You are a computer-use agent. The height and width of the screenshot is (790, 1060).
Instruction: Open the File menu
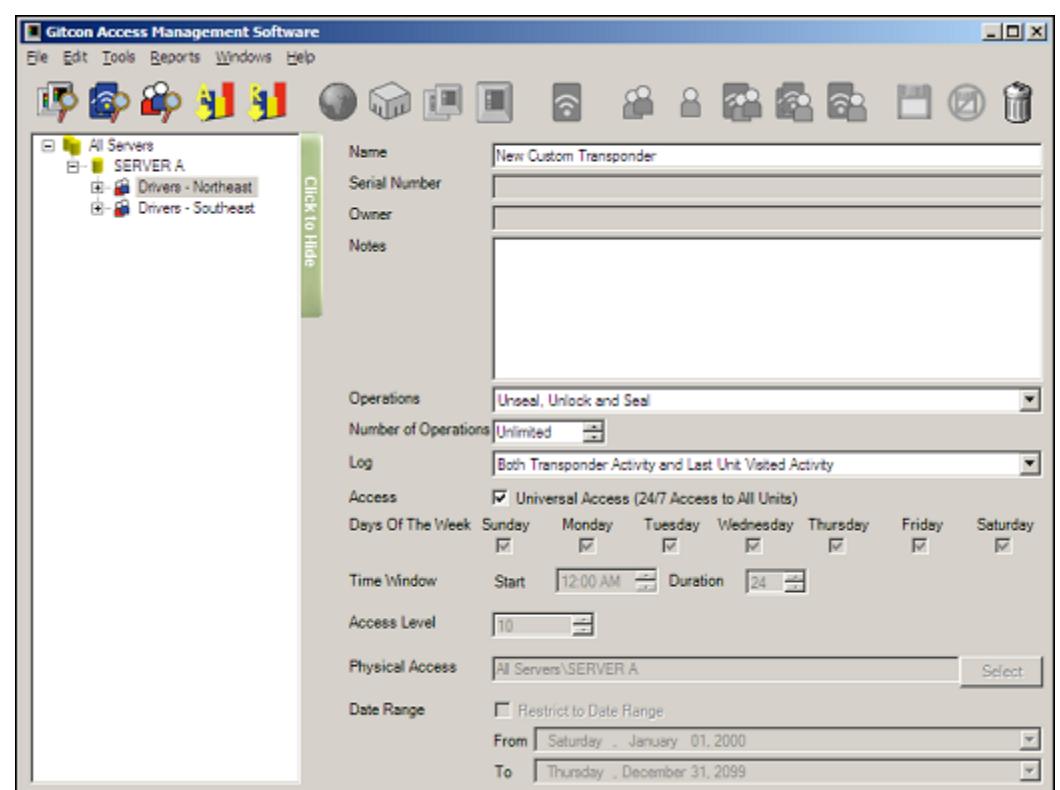coord(37,57)
